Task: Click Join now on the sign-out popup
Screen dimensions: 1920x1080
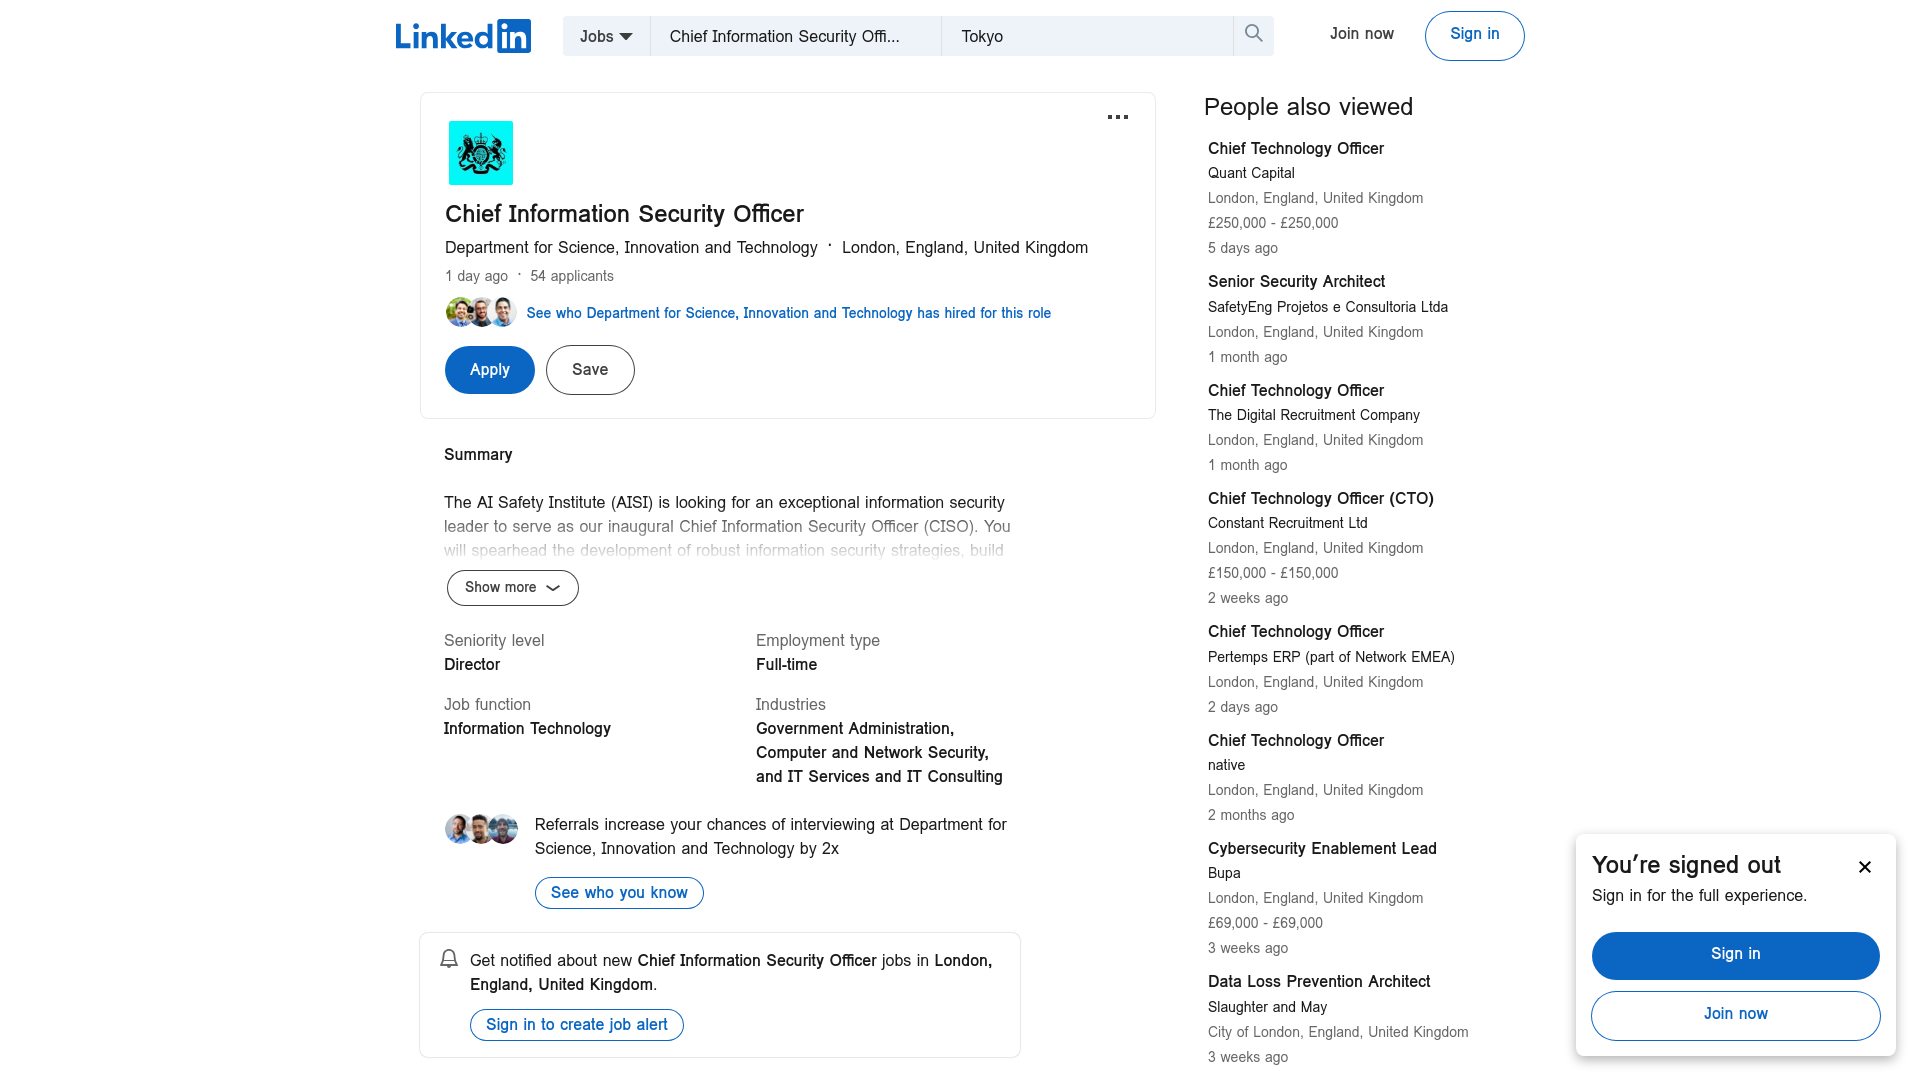Action: coord(1735,1014)
